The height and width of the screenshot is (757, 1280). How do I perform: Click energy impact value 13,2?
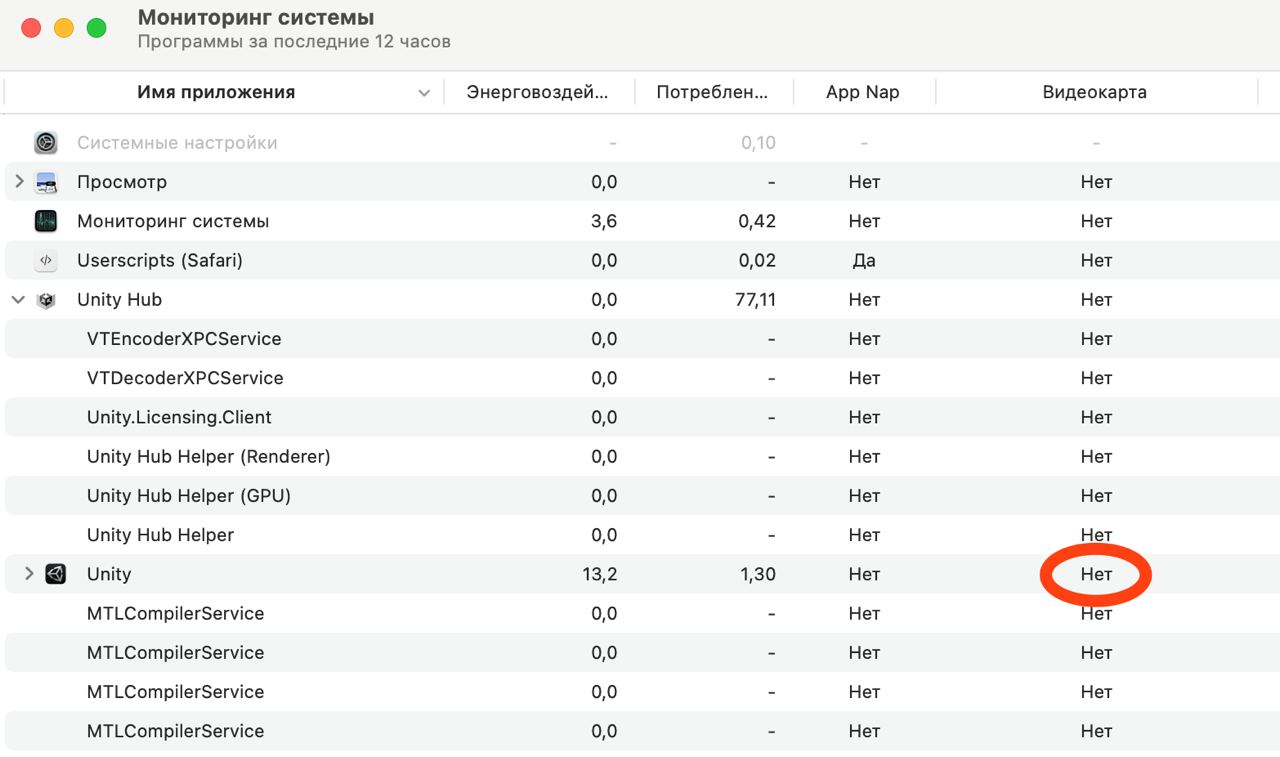[600, 574]
